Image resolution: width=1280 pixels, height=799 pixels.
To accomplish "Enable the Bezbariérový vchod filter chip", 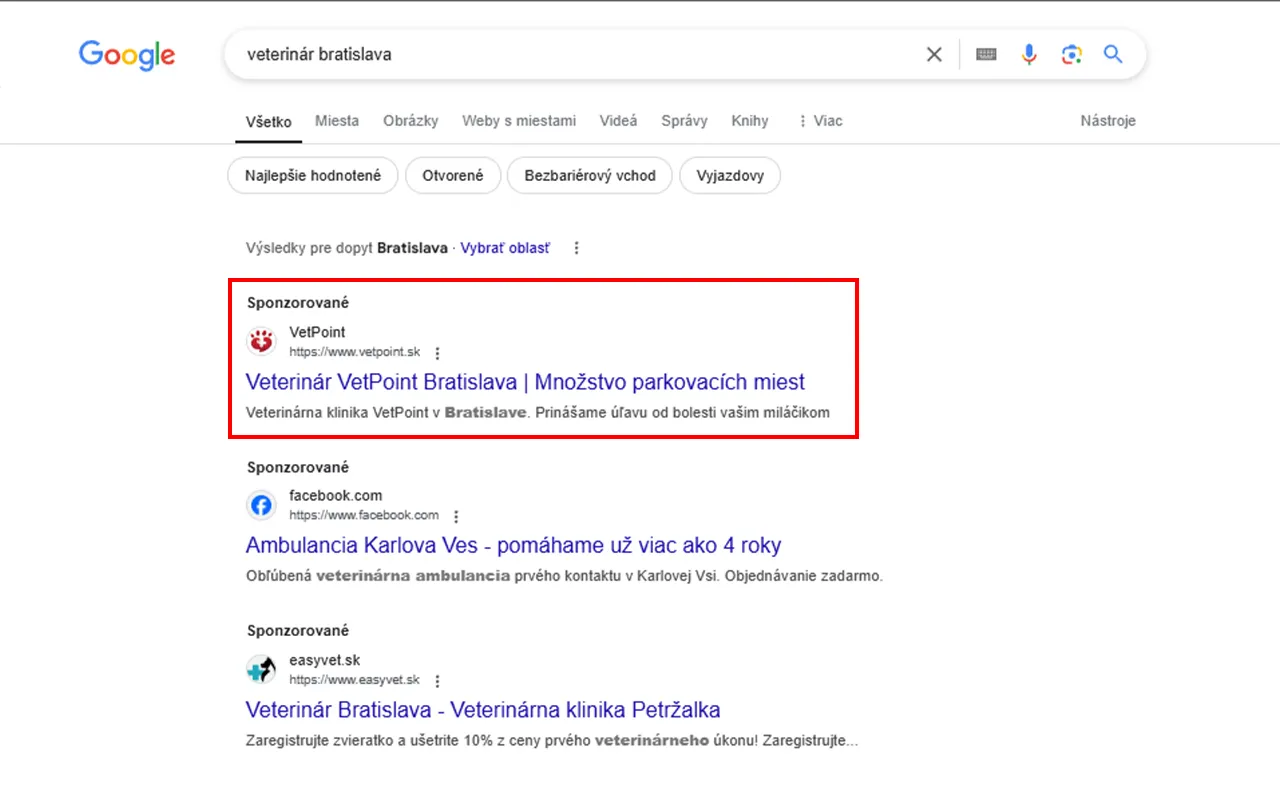I will click(590, 175).
